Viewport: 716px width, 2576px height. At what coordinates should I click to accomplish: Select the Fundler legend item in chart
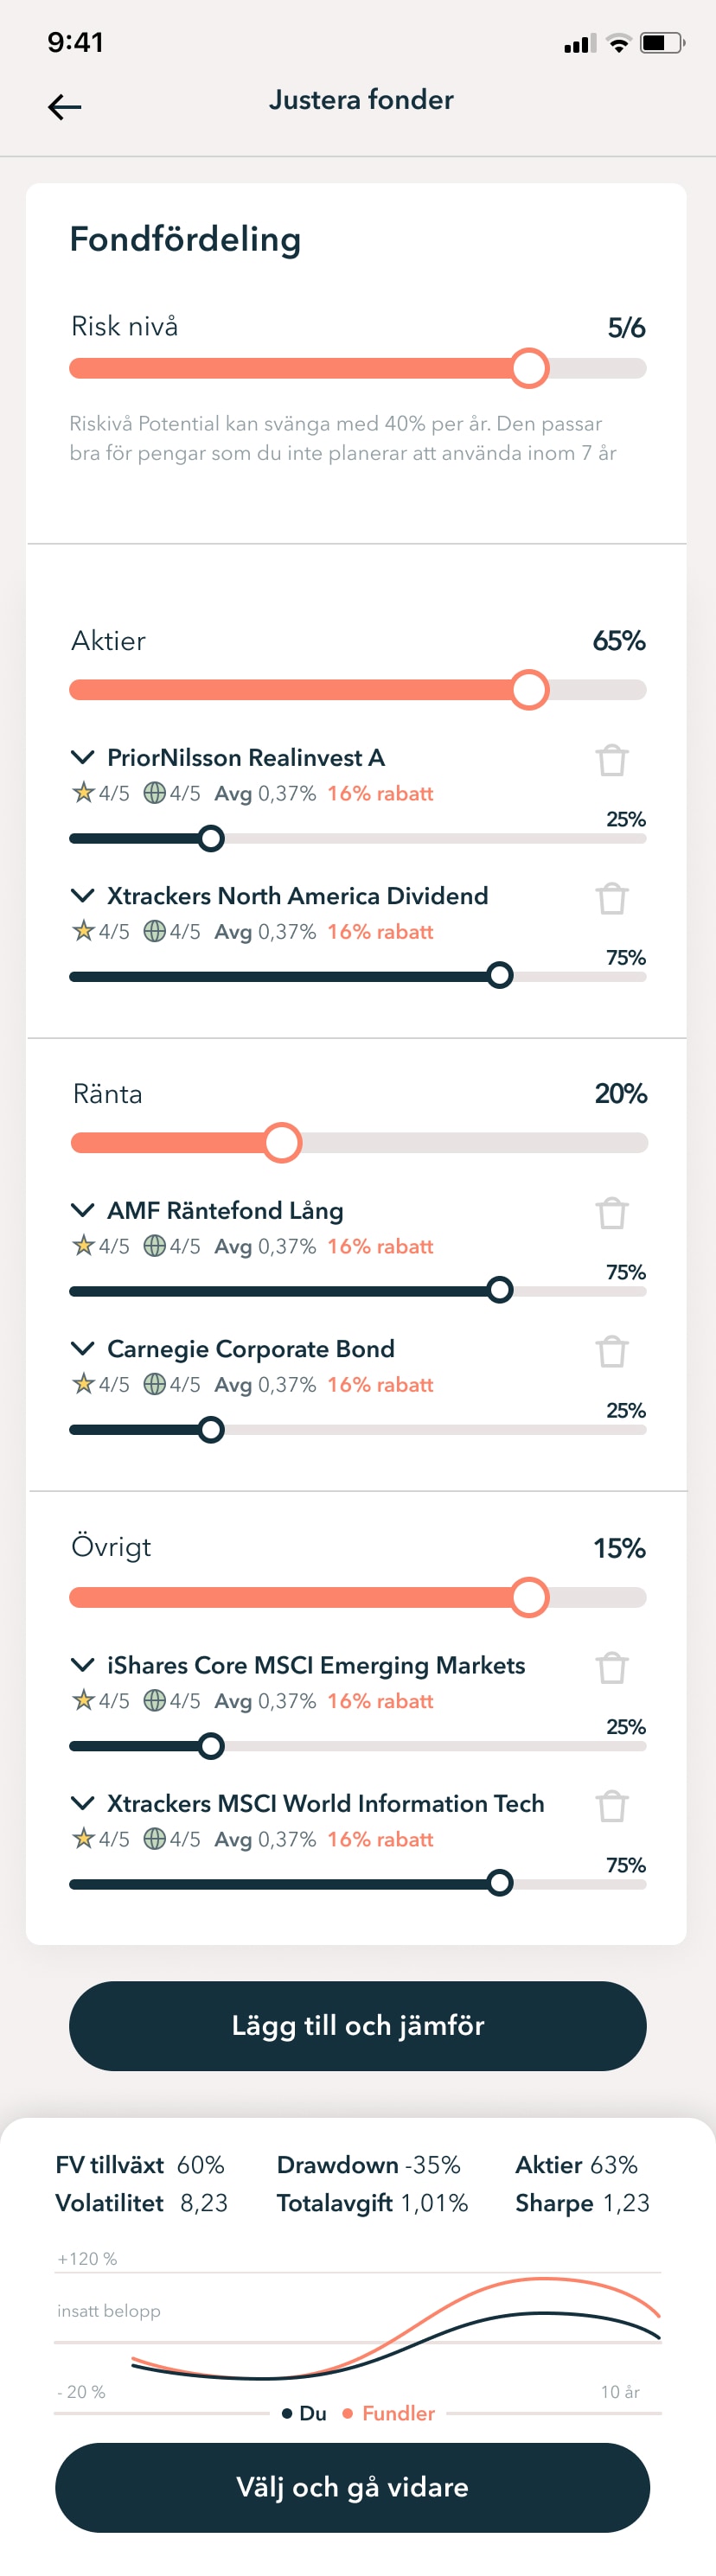(x=389, y=2413)
